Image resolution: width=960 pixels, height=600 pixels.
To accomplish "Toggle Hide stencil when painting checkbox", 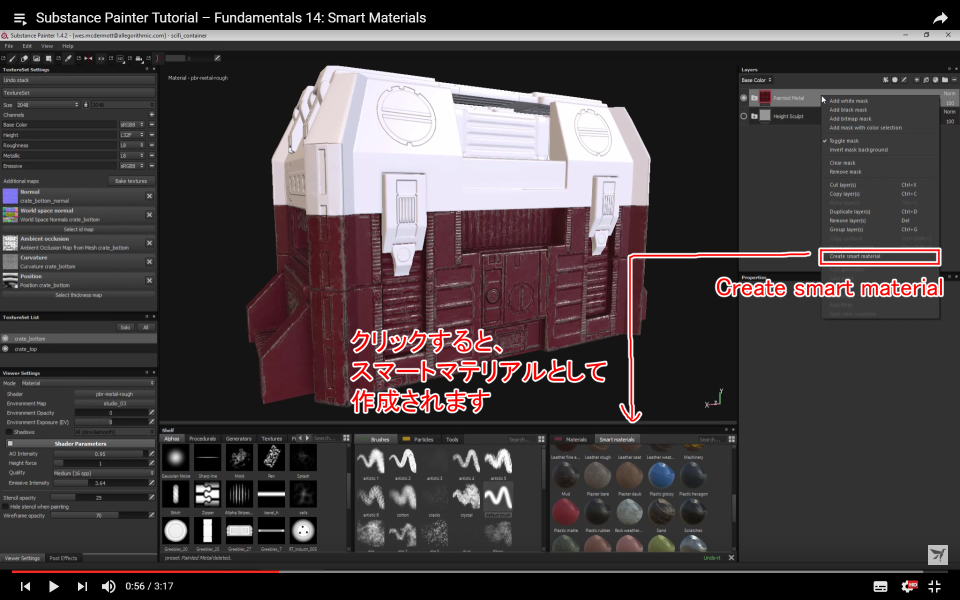I will [6, 507].
